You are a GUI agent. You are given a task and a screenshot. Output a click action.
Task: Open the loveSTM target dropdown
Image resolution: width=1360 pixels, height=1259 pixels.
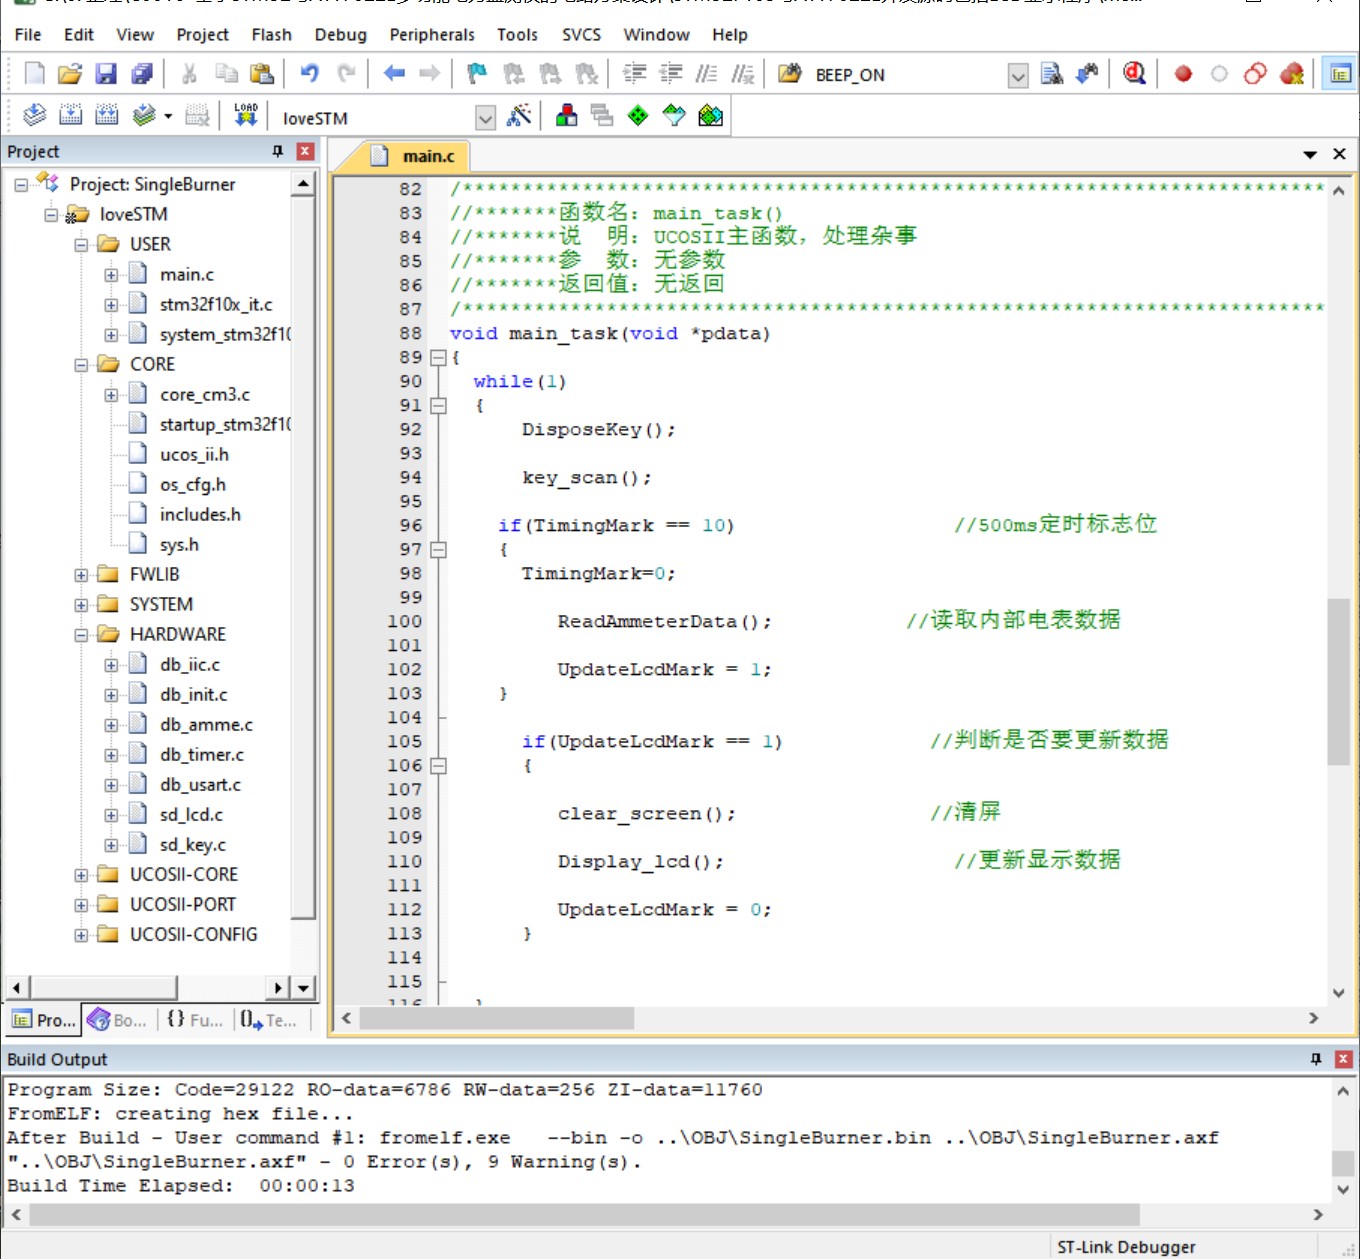(x=485, y=118)
